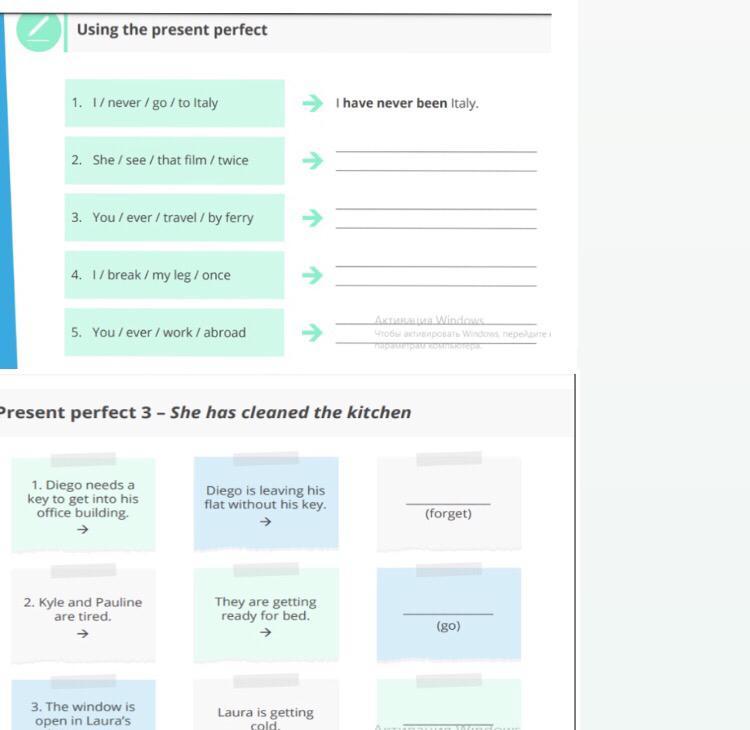750x730 pixels.
Task: Click the blank line above (go)
Action: click(x=448, y=614)
